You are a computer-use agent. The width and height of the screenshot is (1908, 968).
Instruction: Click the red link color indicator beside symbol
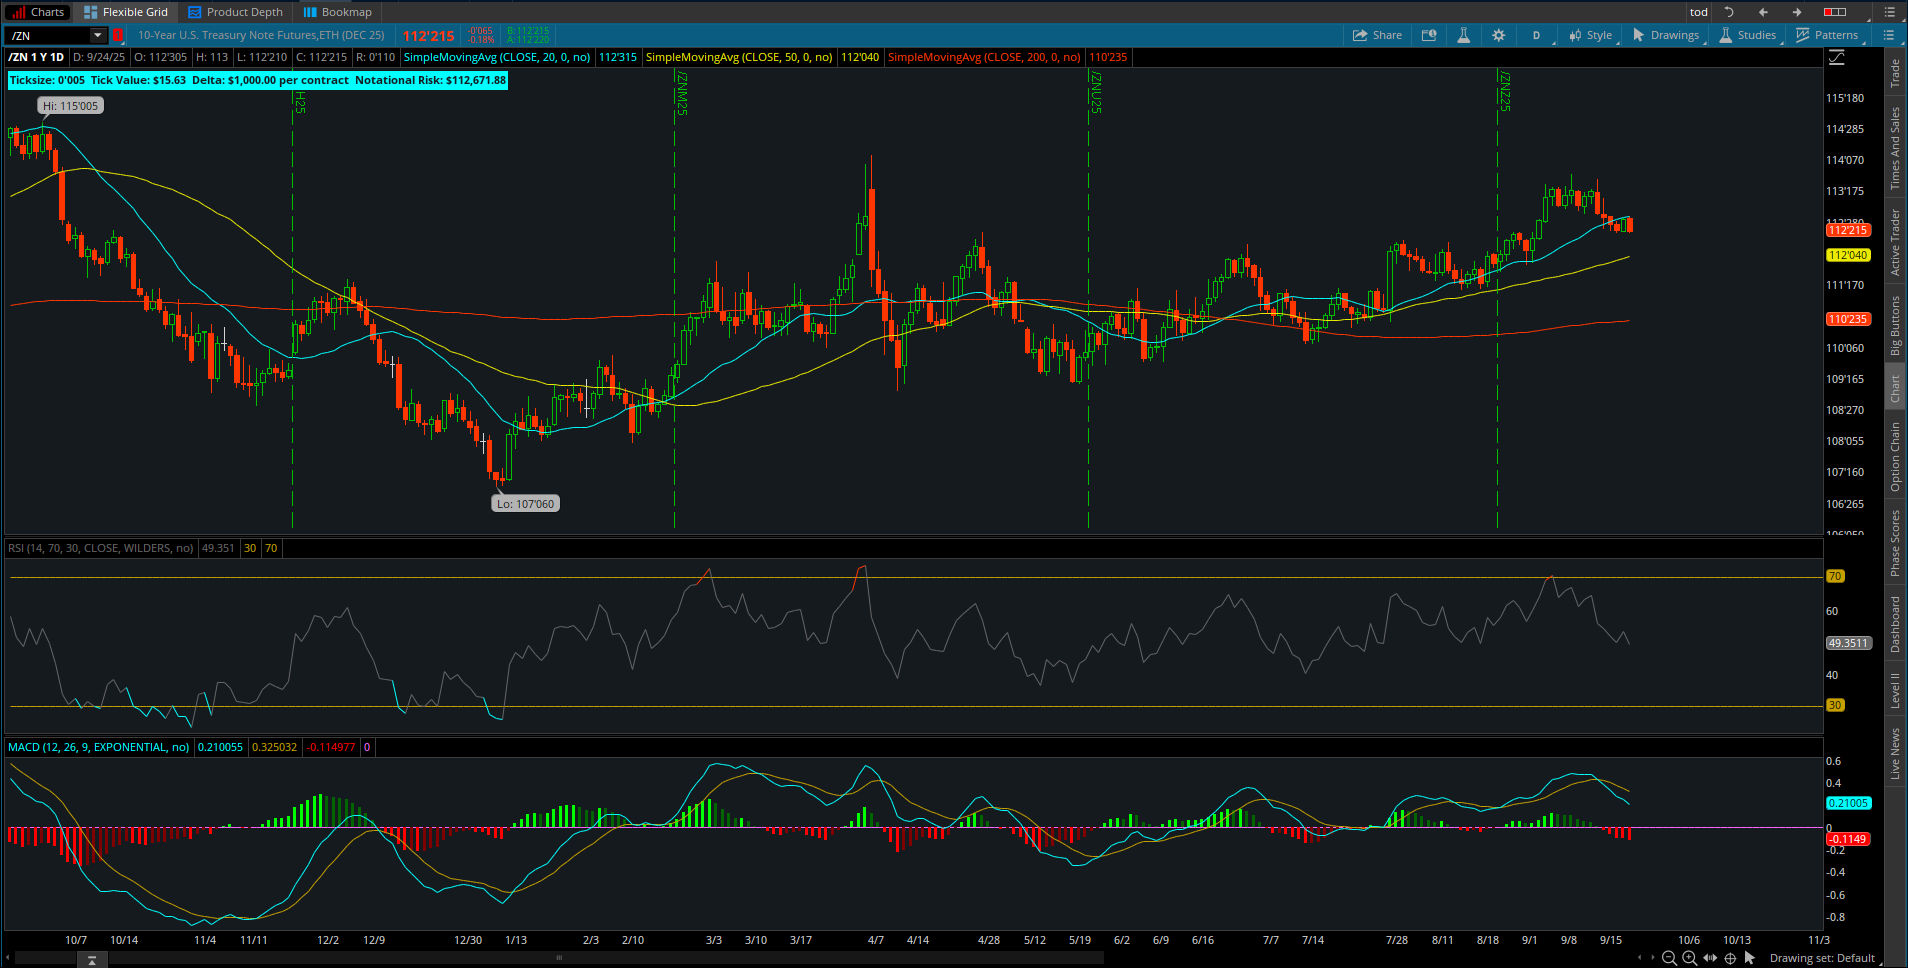[118, 35]
